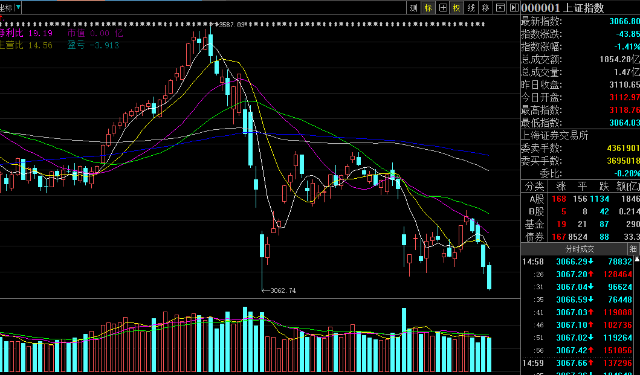Click the 净利比 19.19 indicator label
This screenshot has height=375, width=640.
(x=27, y=33)
